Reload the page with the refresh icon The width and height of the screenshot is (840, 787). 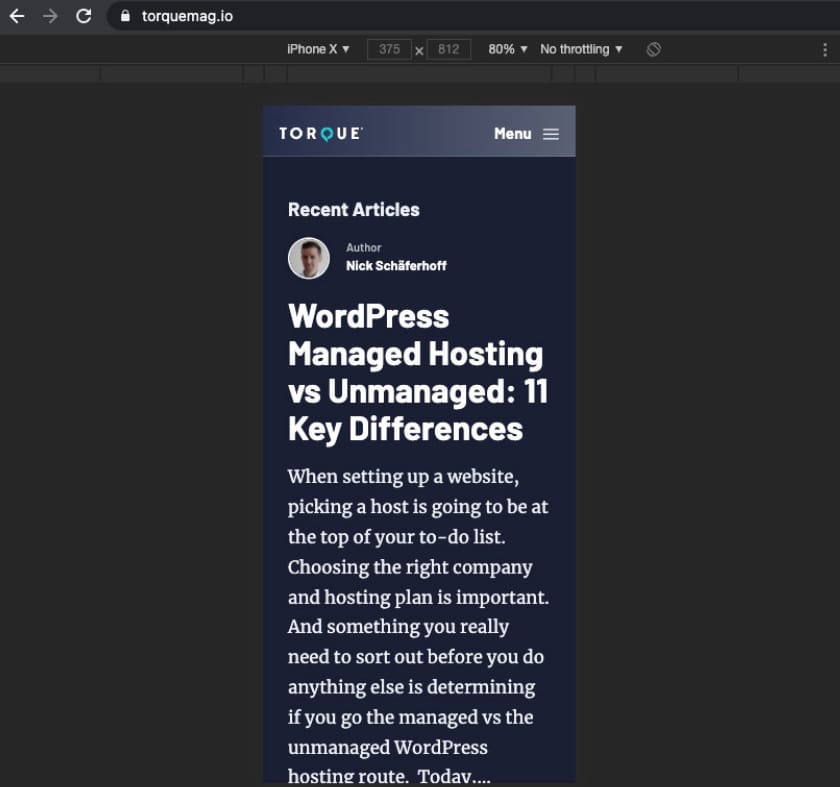pyautogui.click(x=84, y=16)
